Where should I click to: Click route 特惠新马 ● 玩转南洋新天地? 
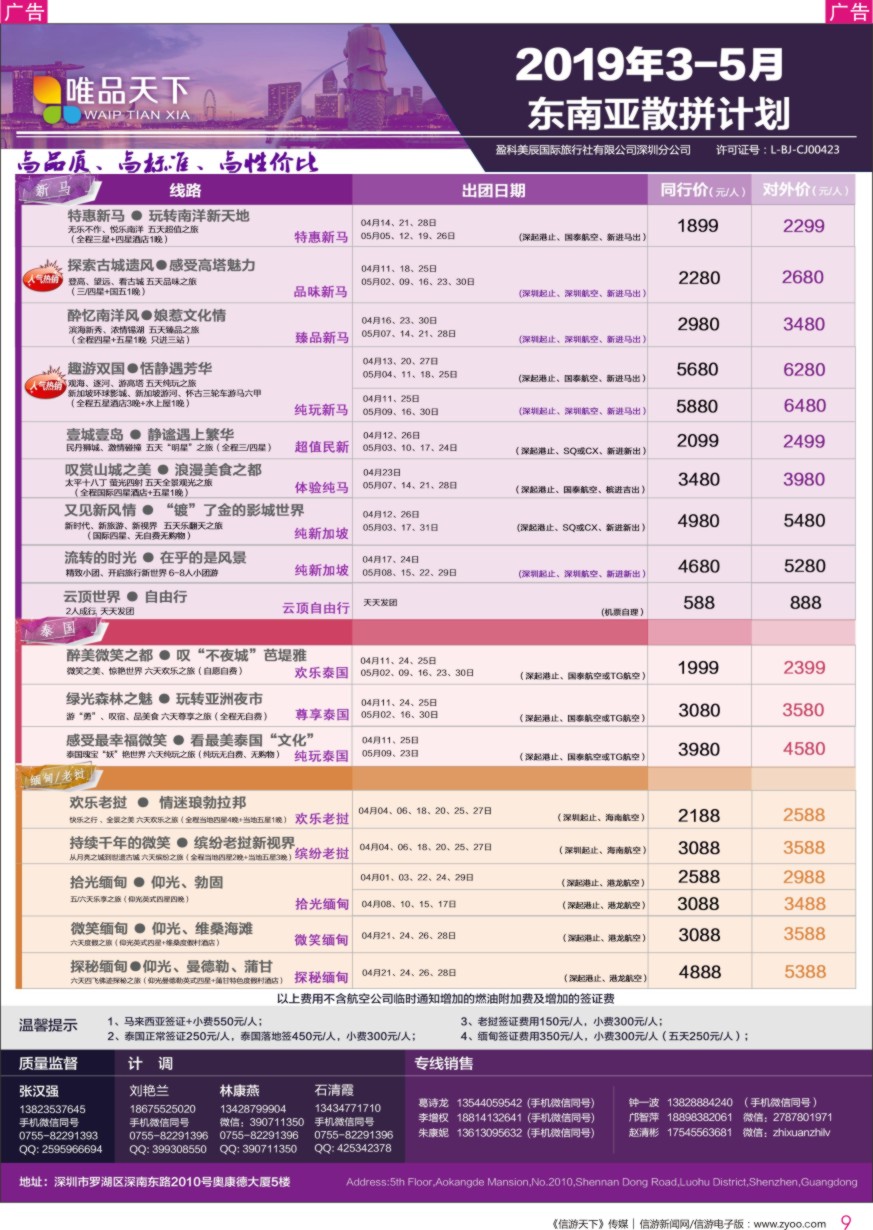[x=158, y=215]
